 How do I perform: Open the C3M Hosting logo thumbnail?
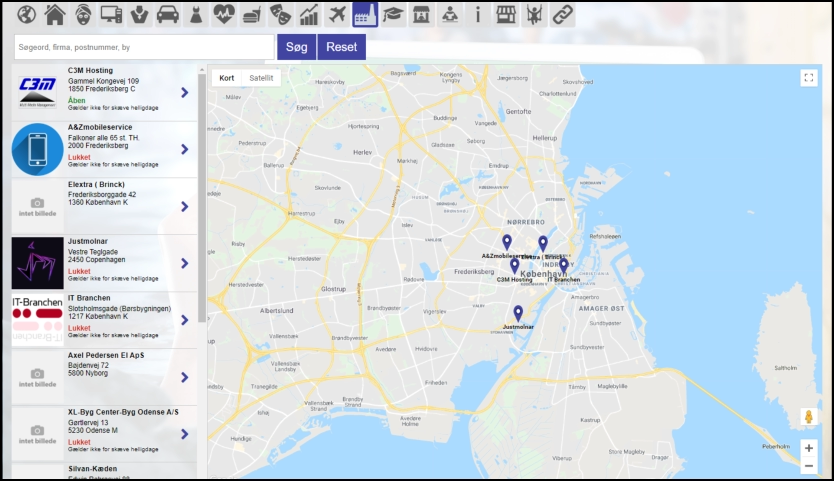[x=37, y=92]
